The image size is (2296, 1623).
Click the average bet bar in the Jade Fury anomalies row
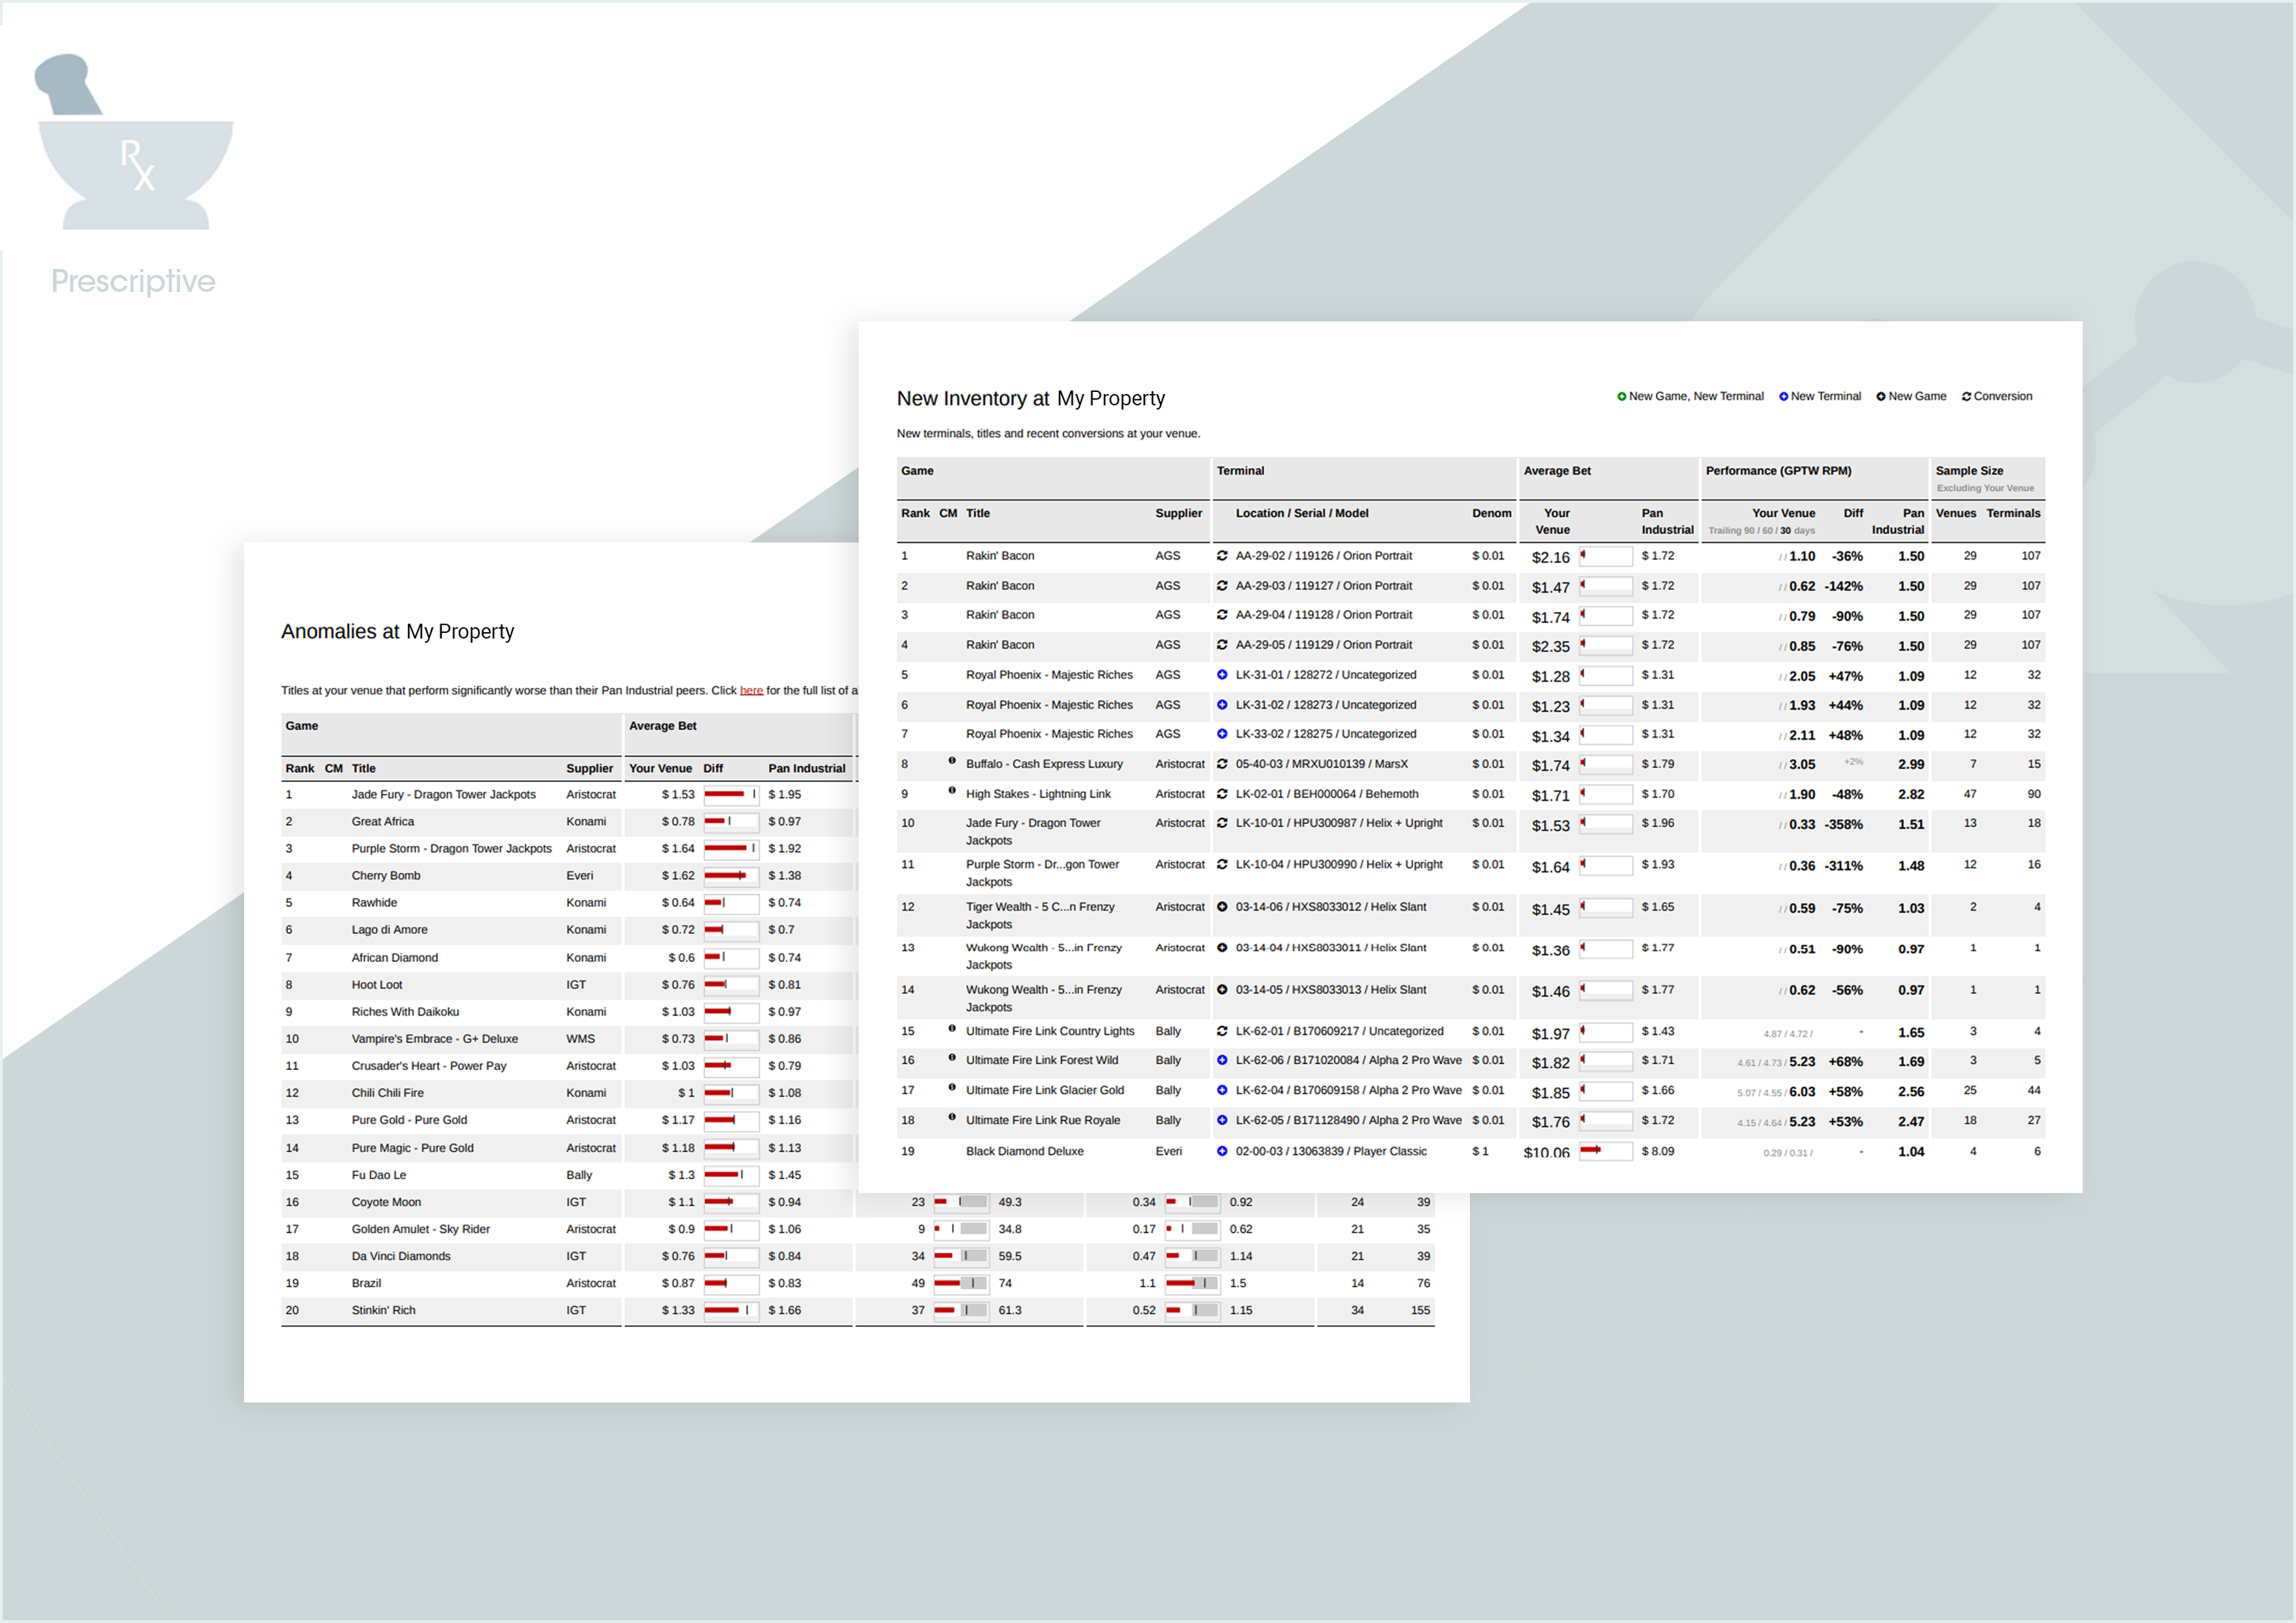click(x=731, y=795)
